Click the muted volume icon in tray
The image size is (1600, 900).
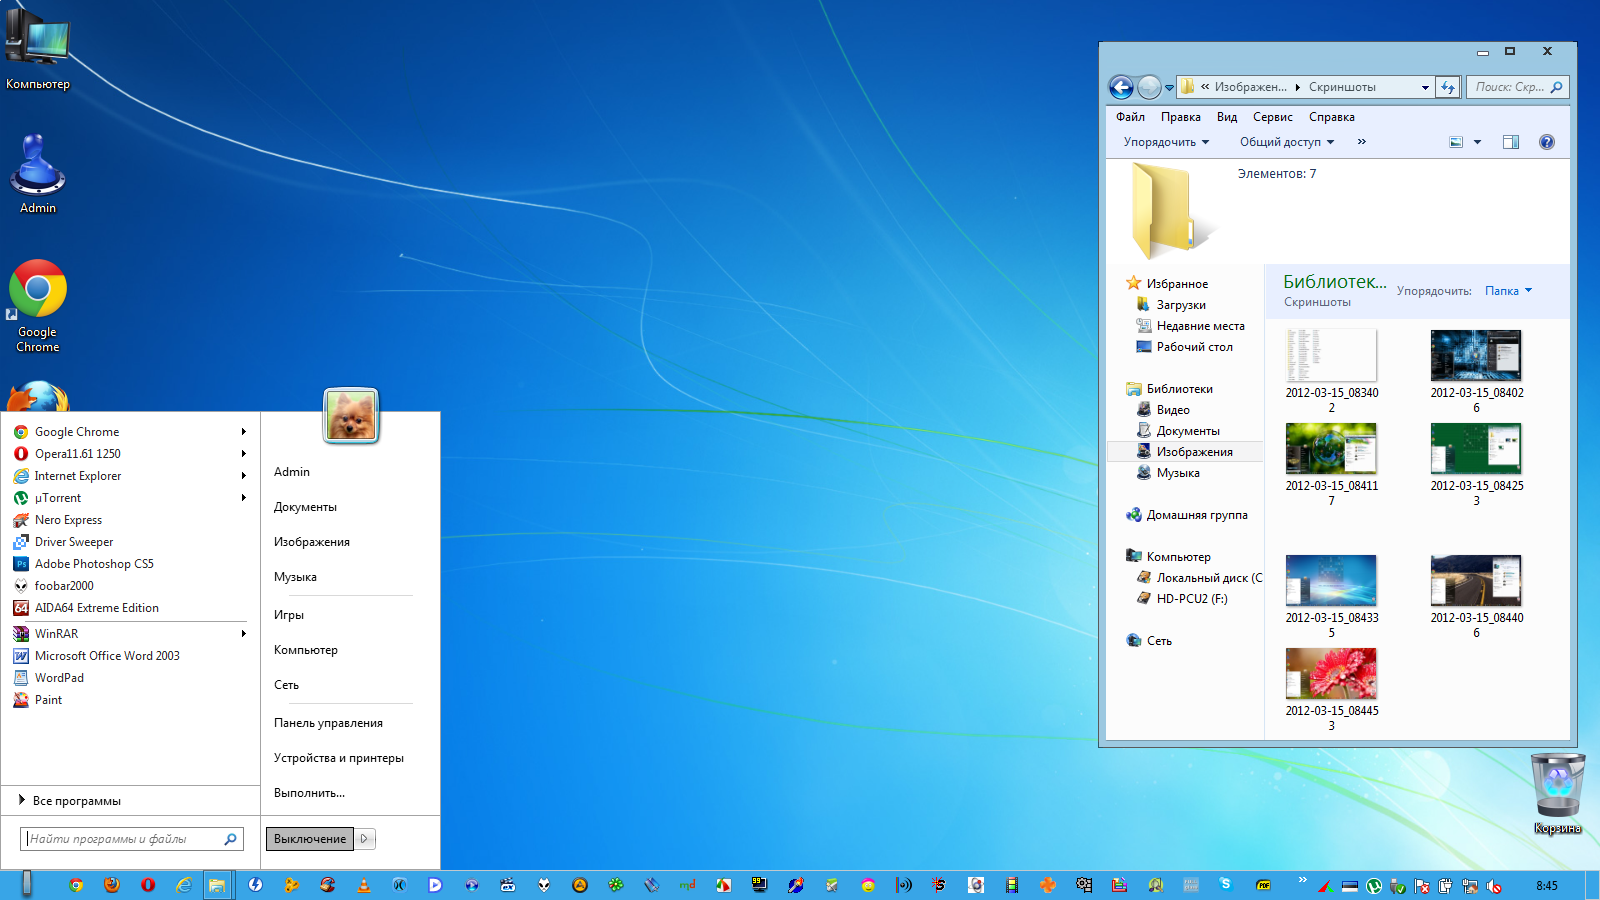(1494, 886)
